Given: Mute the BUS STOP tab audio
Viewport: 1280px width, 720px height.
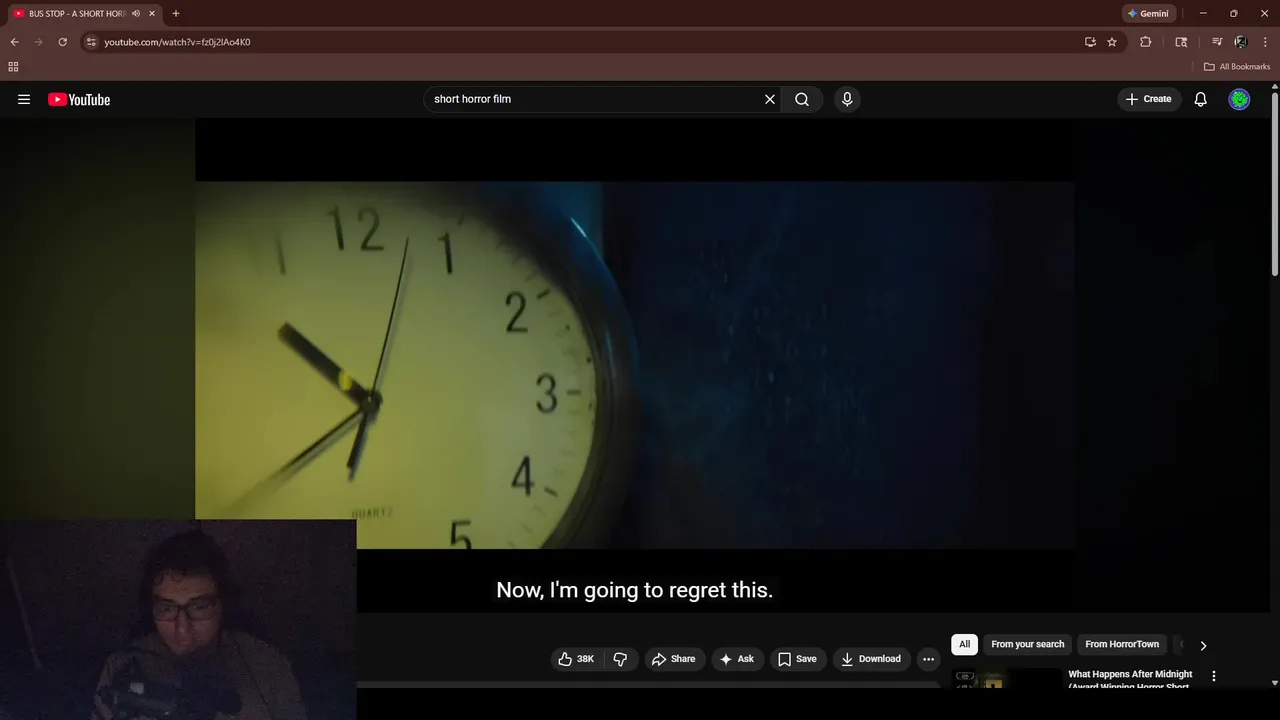Looking at the screenshot, I should click(x=136, y=14).
